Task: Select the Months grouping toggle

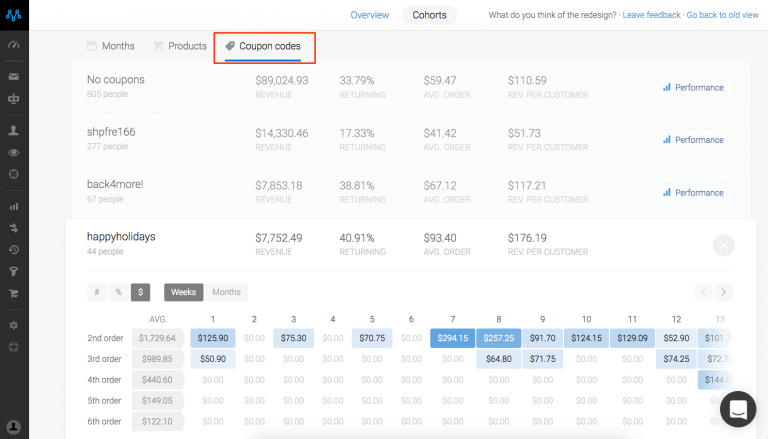Action: 226,292
